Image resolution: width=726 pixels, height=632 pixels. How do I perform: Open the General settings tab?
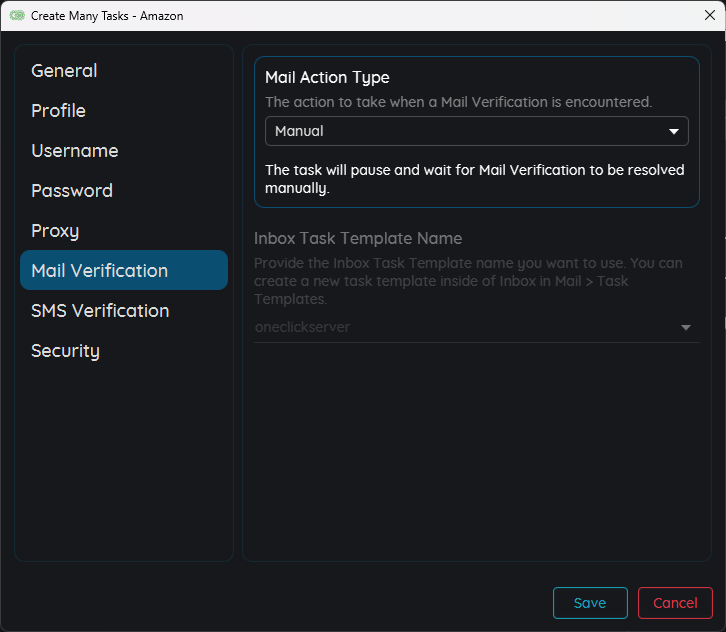point(64,71)
